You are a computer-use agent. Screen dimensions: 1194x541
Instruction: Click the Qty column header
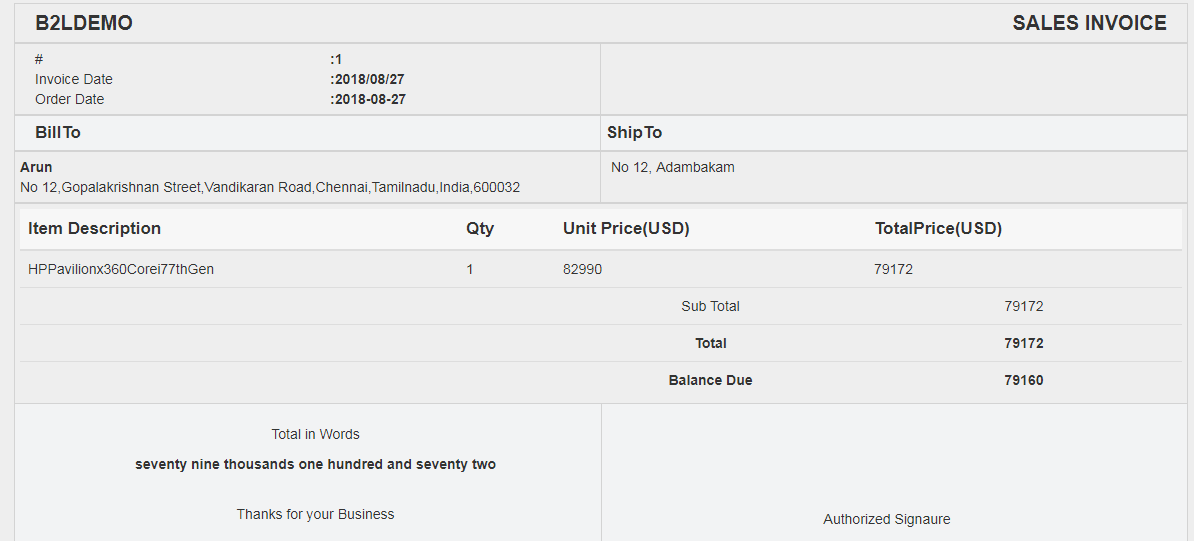[480, 228]
